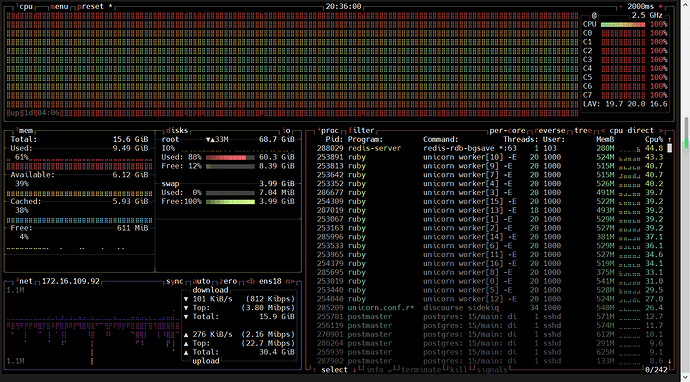Select unicorn worker[9] process row
The image size is (690, 382).
pyautogui.click(x=490, y=166)
